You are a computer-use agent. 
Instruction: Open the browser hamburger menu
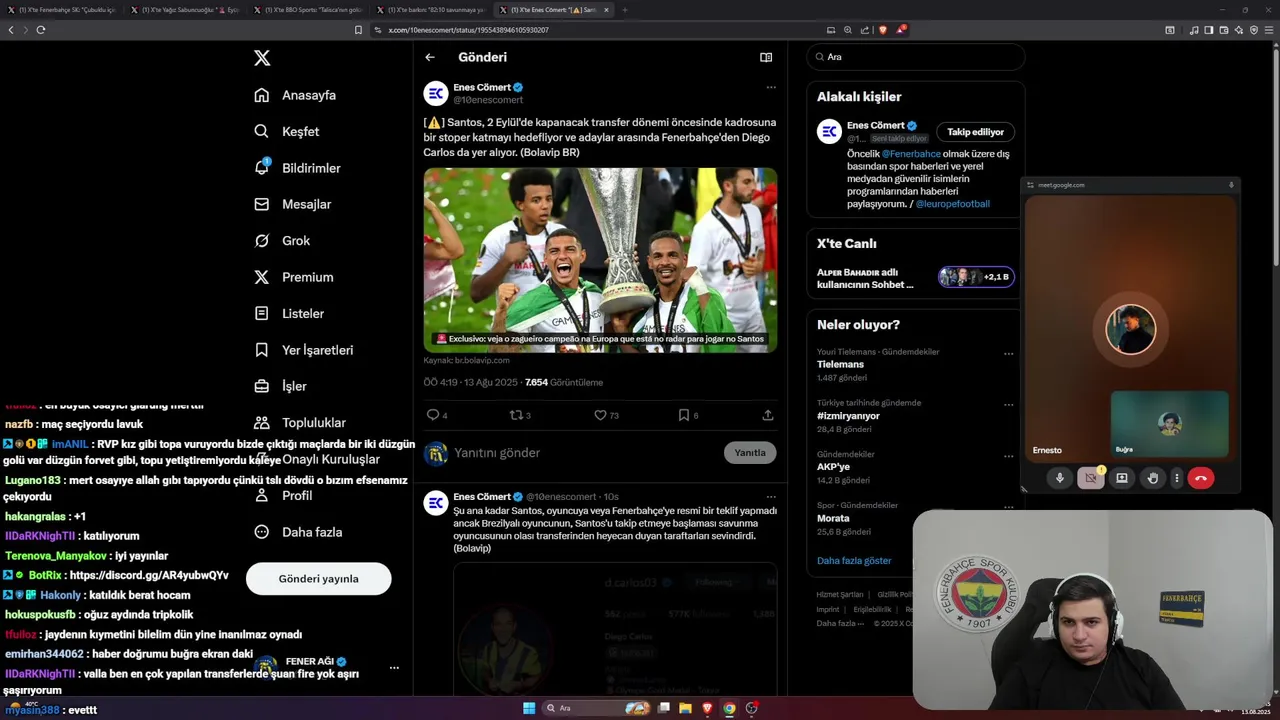pos(1270,30)
